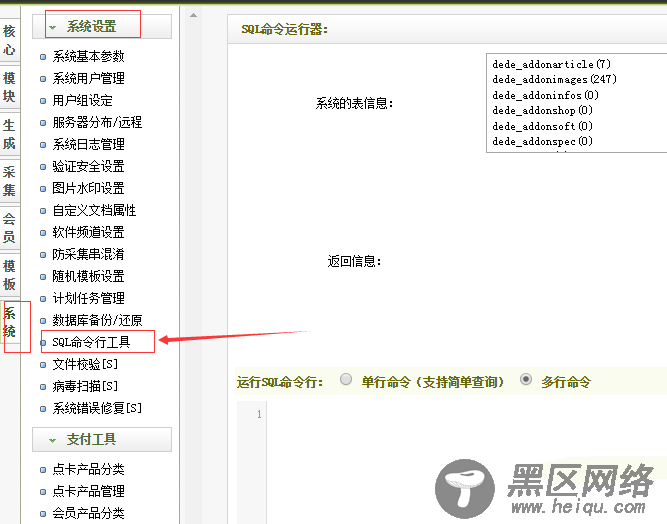667x524 pixels.
Task: Switch to 系统 side tab
Action: (x=9, y=322)
